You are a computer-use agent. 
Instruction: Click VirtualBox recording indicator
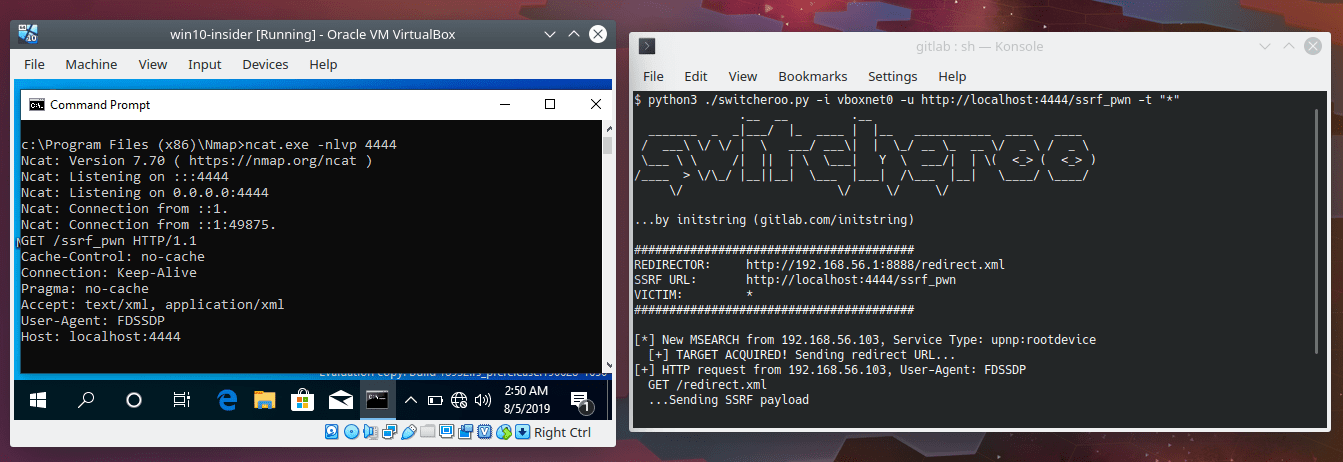tap(466, 432)
